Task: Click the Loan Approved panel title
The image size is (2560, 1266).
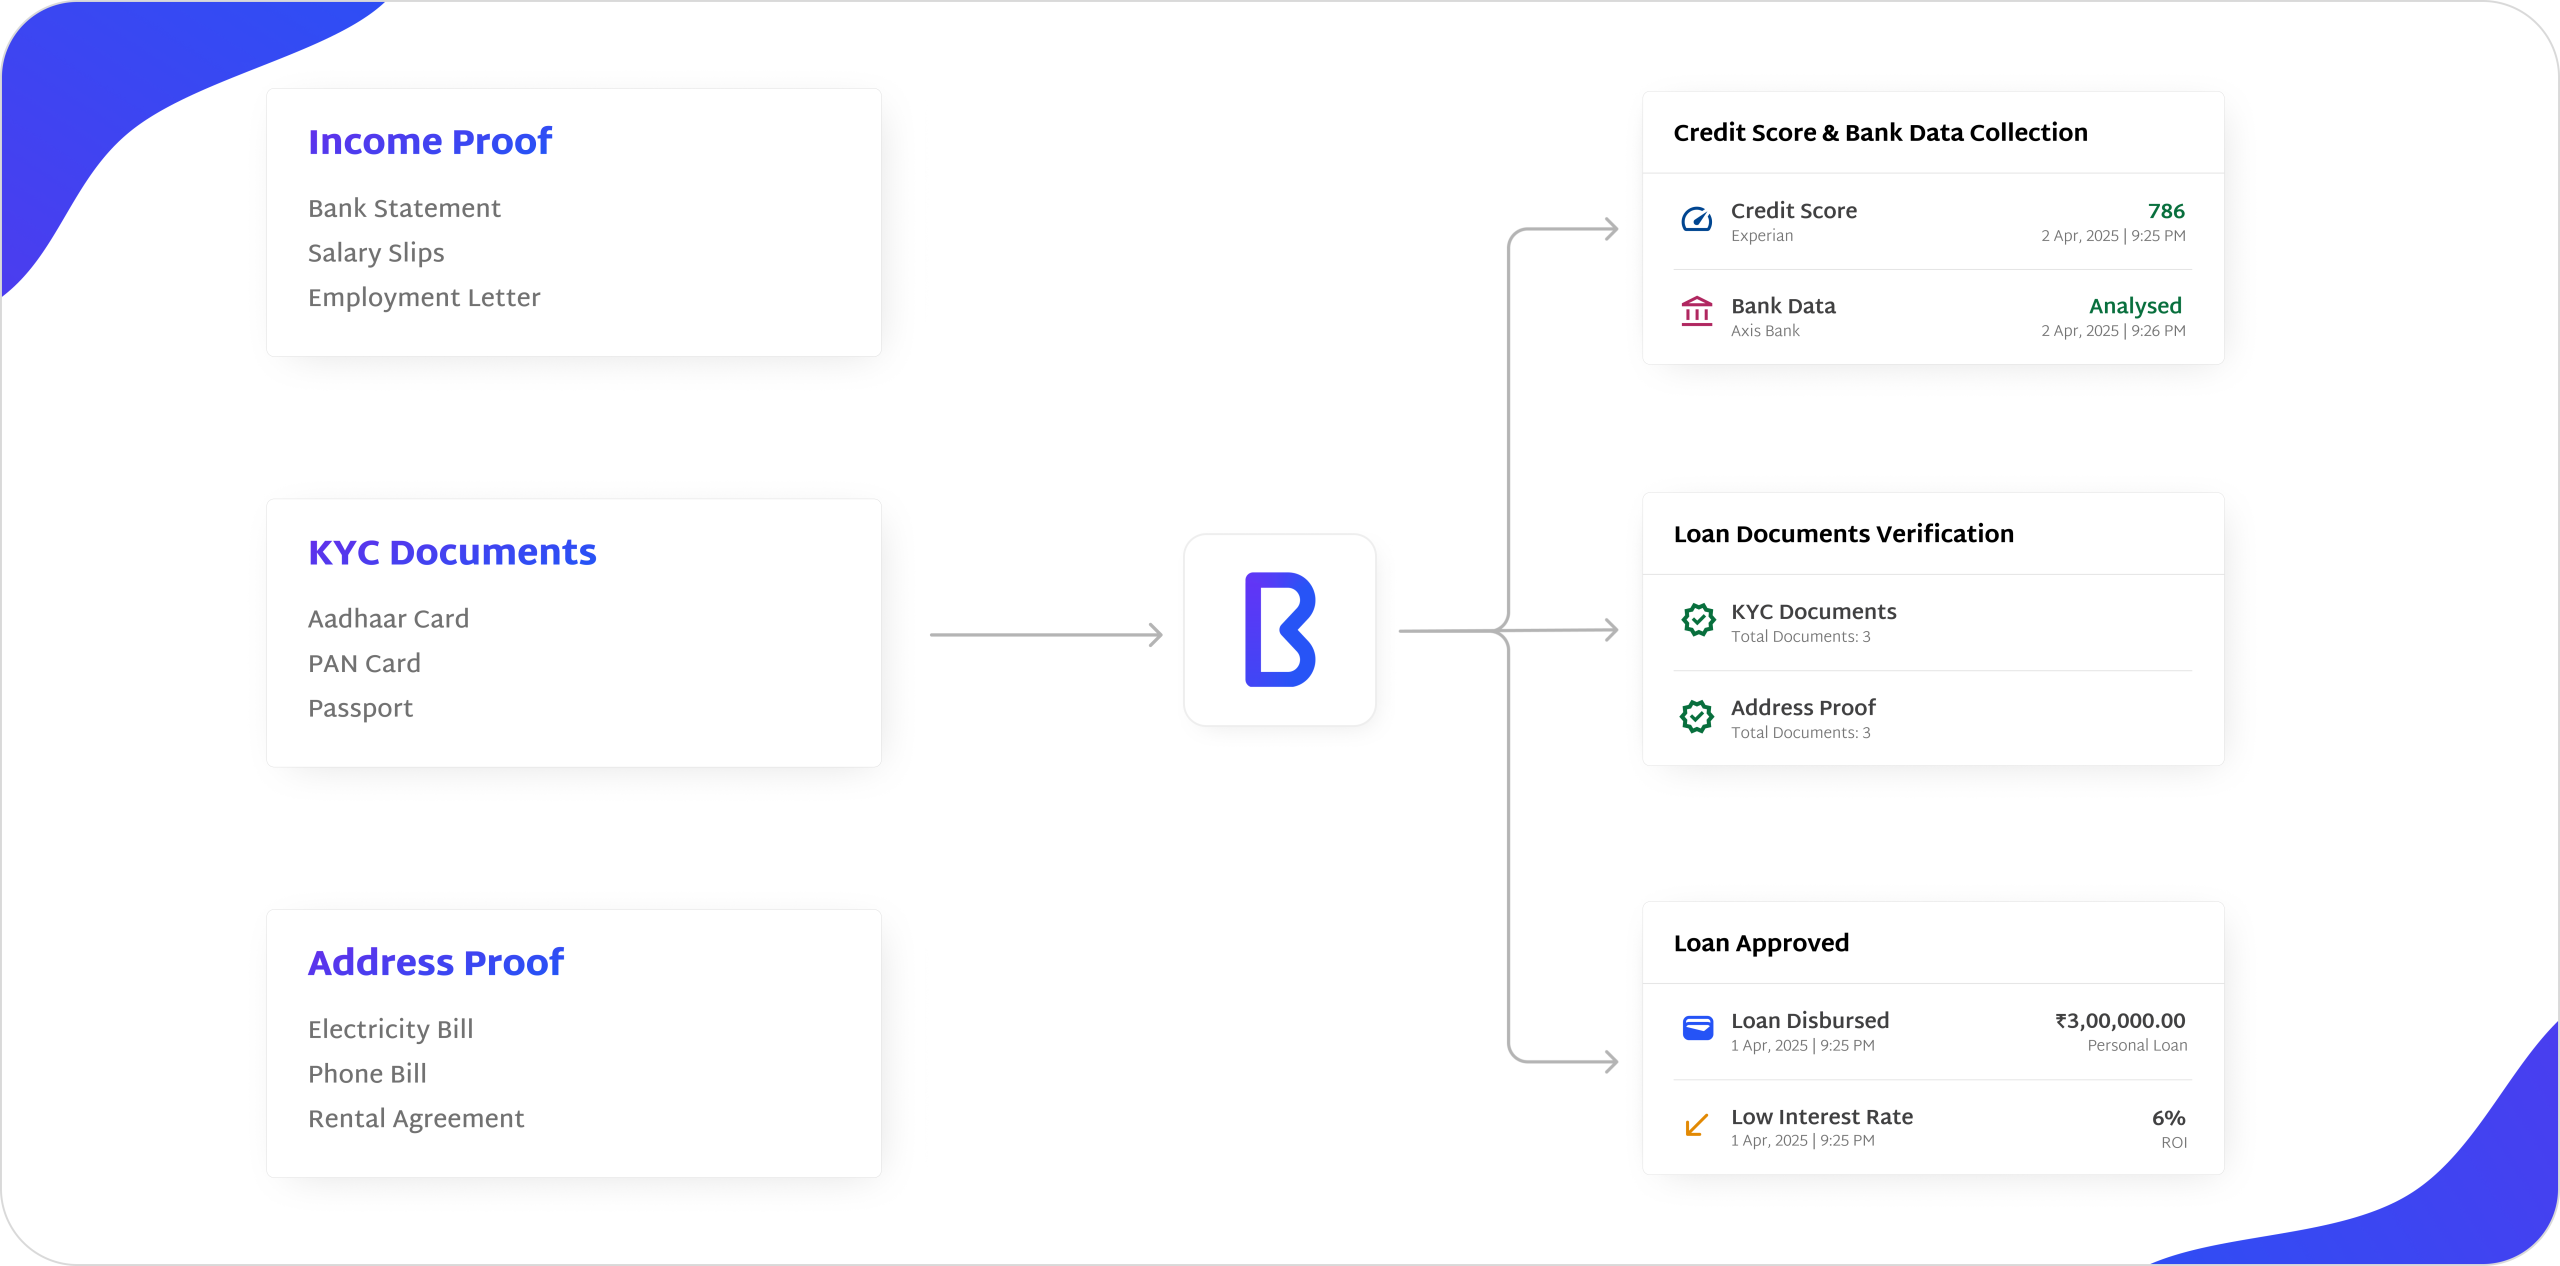Action: [1760, 943]
